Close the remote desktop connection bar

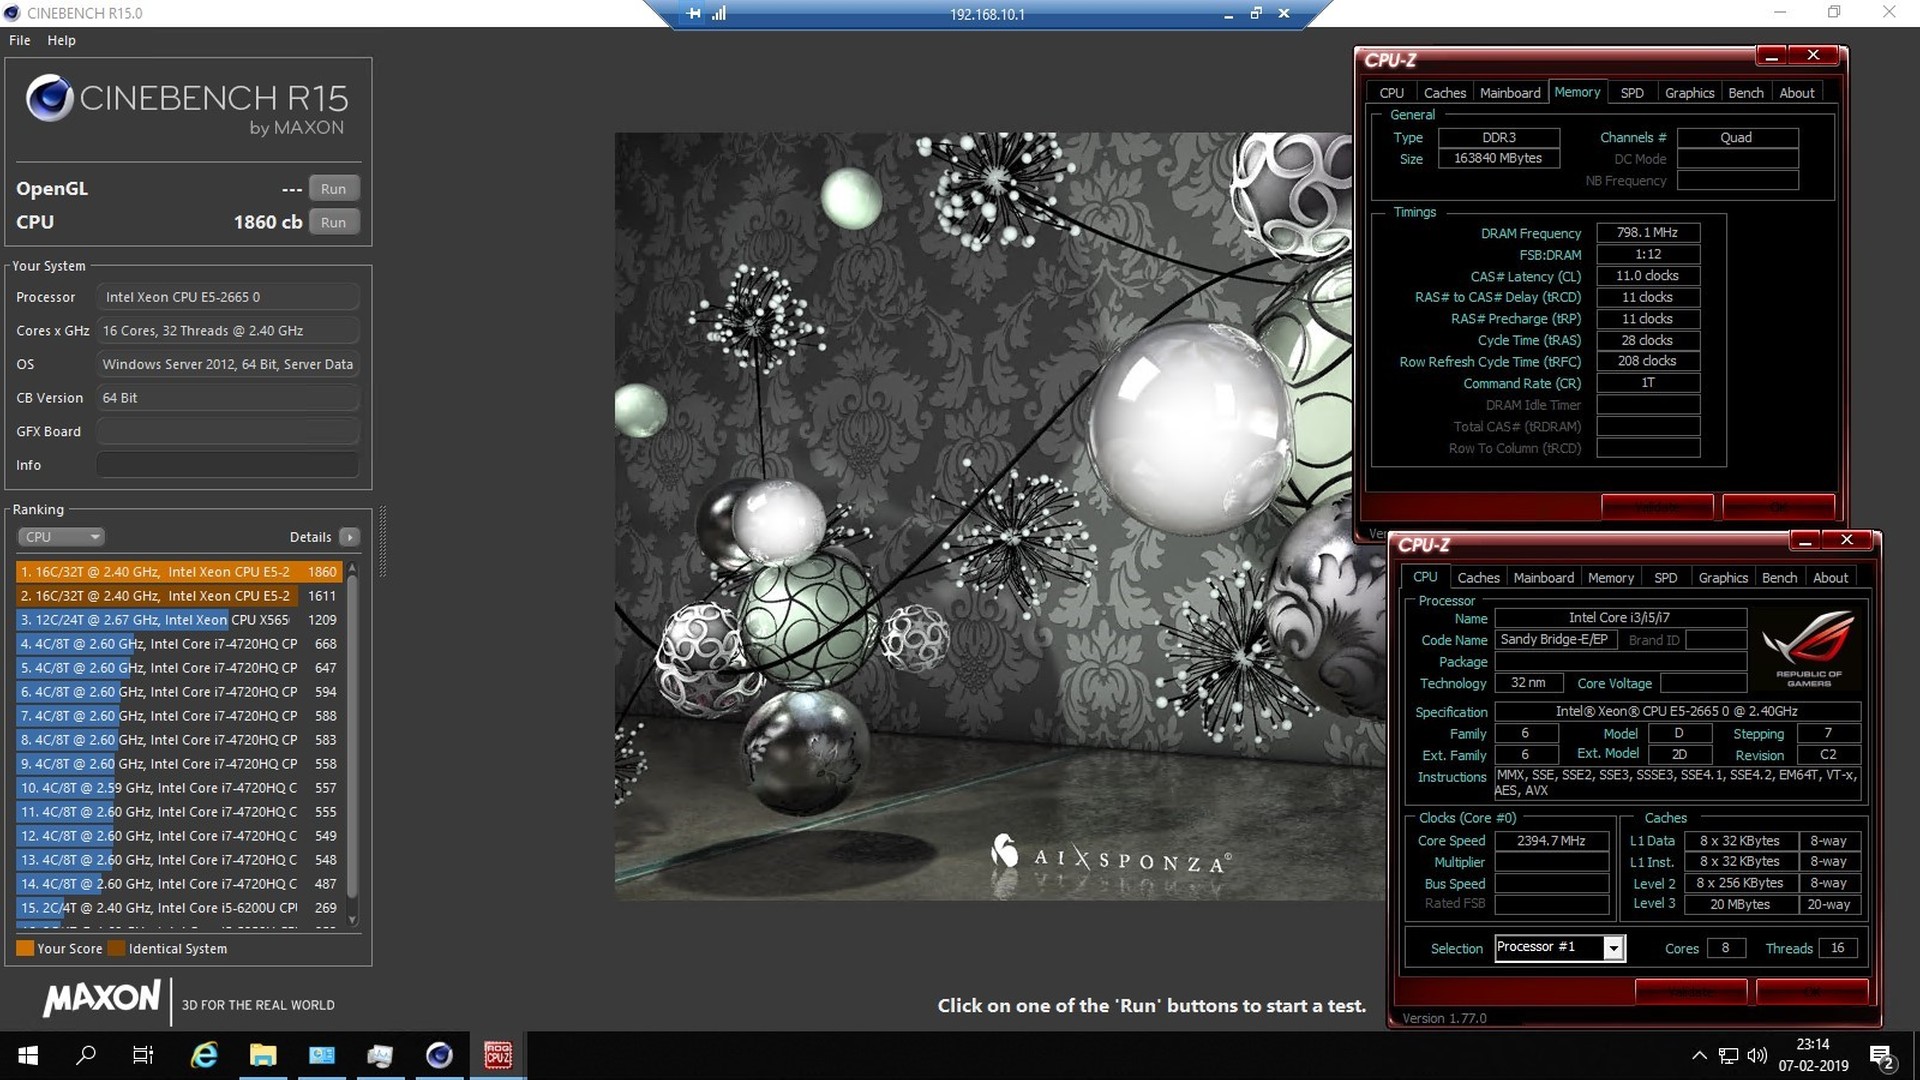(x=1284, y=14)
